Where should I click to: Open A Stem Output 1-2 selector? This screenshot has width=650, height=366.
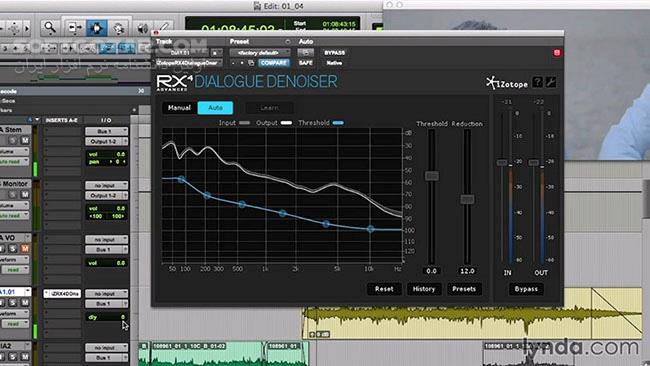coord(107,141)
